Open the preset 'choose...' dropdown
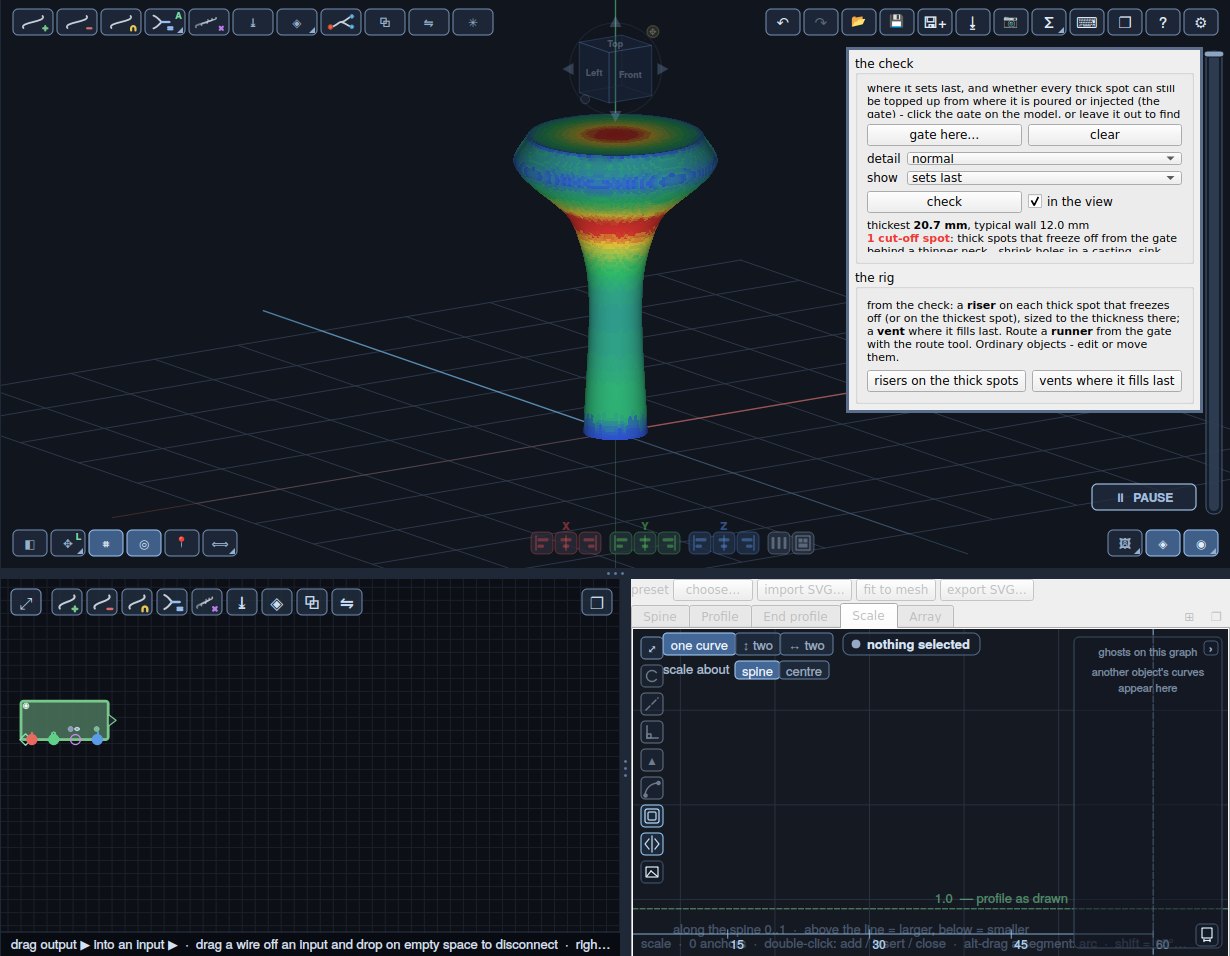The width and height of the screenshot is (1230, 956). pyautogui.click(x=713, y=590)
